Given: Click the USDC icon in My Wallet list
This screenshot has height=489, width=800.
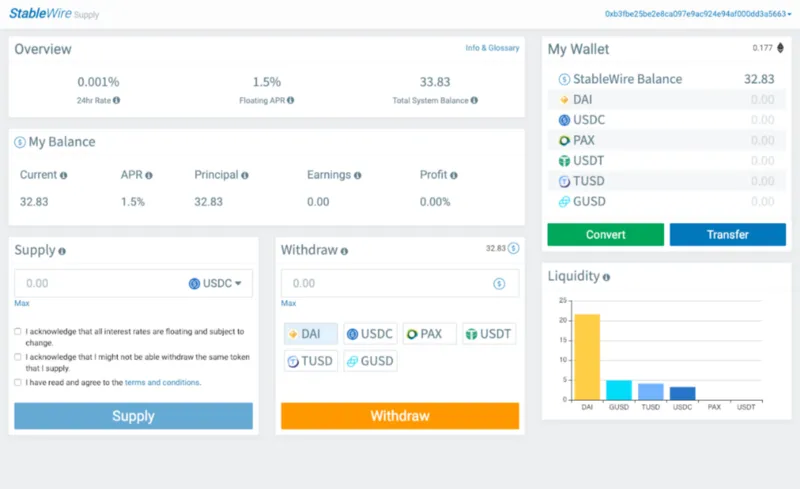Looking at the screenshot, I should pos(564,120).
